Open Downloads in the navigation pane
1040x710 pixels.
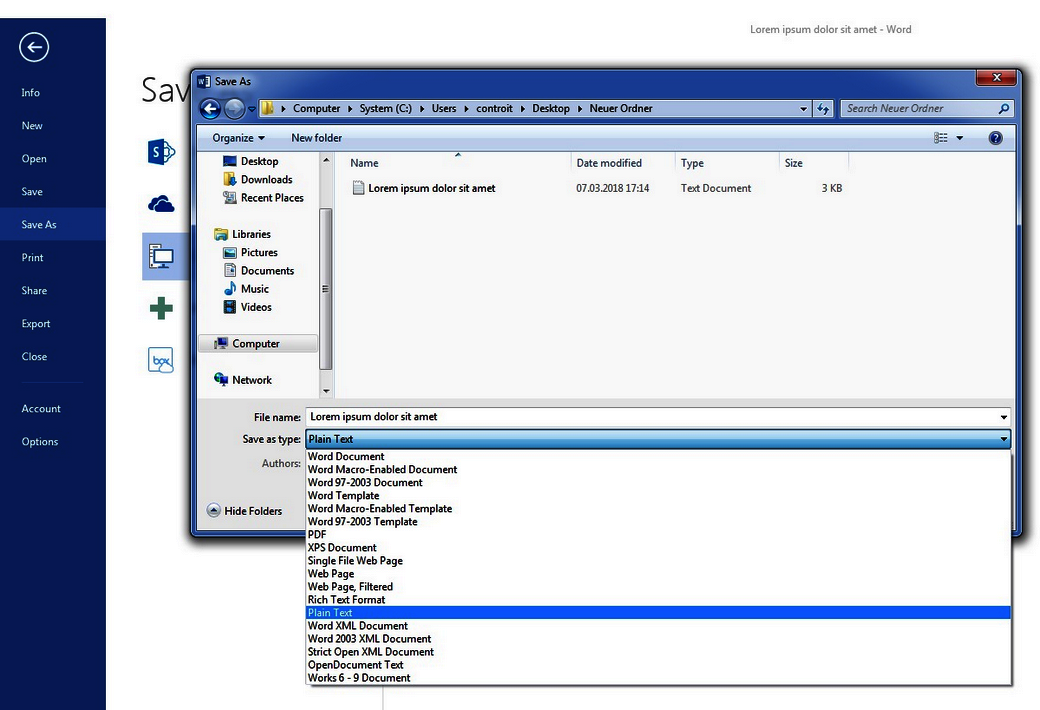click(x=266, y=180)
